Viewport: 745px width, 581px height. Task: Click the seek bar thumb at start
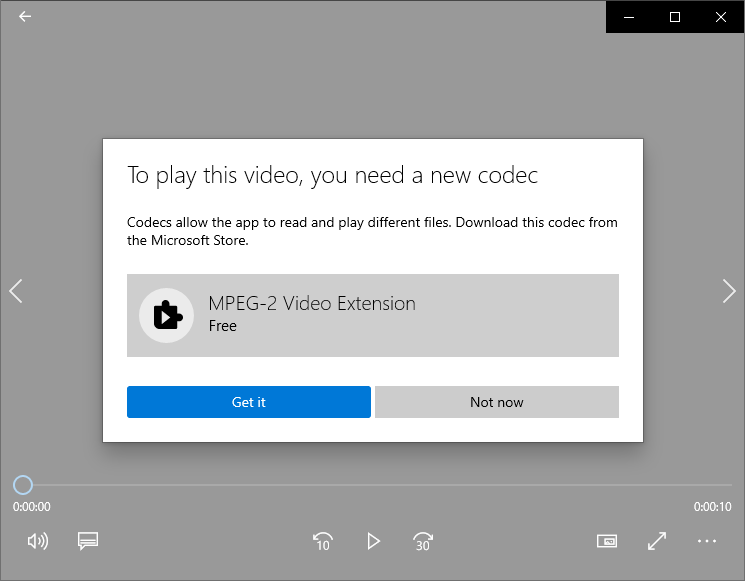23,485
